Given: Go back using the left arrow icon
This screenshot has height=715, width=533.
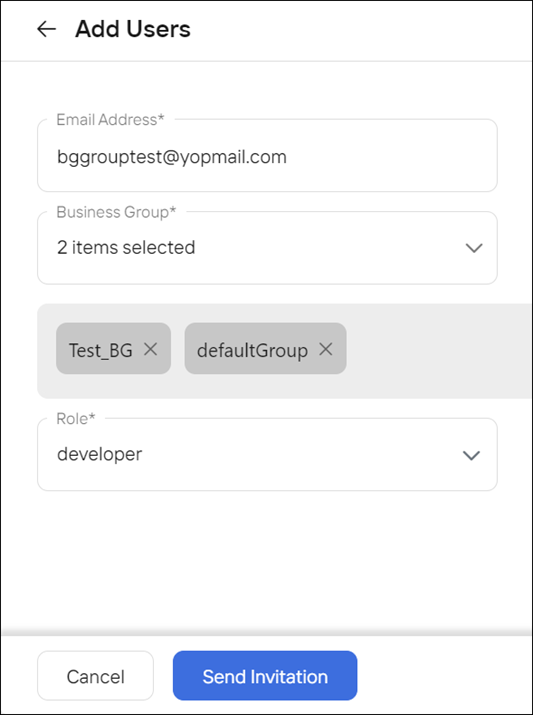Looking at the screenshot, I should (x=47, y=29).
